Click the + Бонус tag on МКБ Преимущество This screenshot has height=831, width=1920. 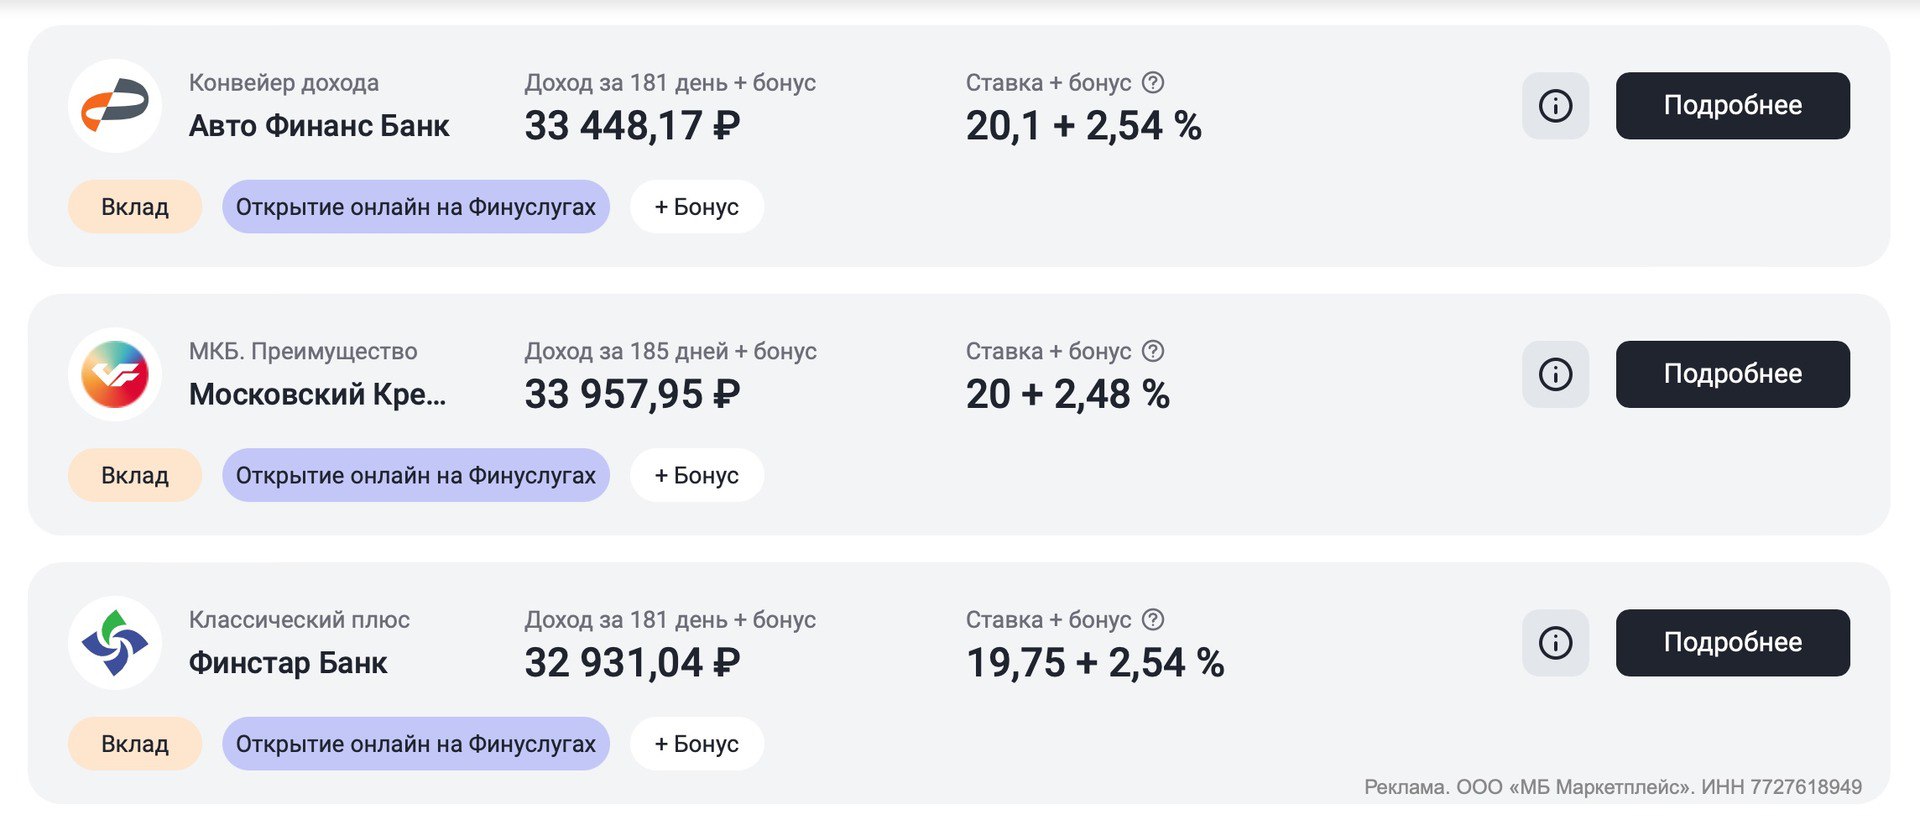pyautogui.click(x=697, y=475)
